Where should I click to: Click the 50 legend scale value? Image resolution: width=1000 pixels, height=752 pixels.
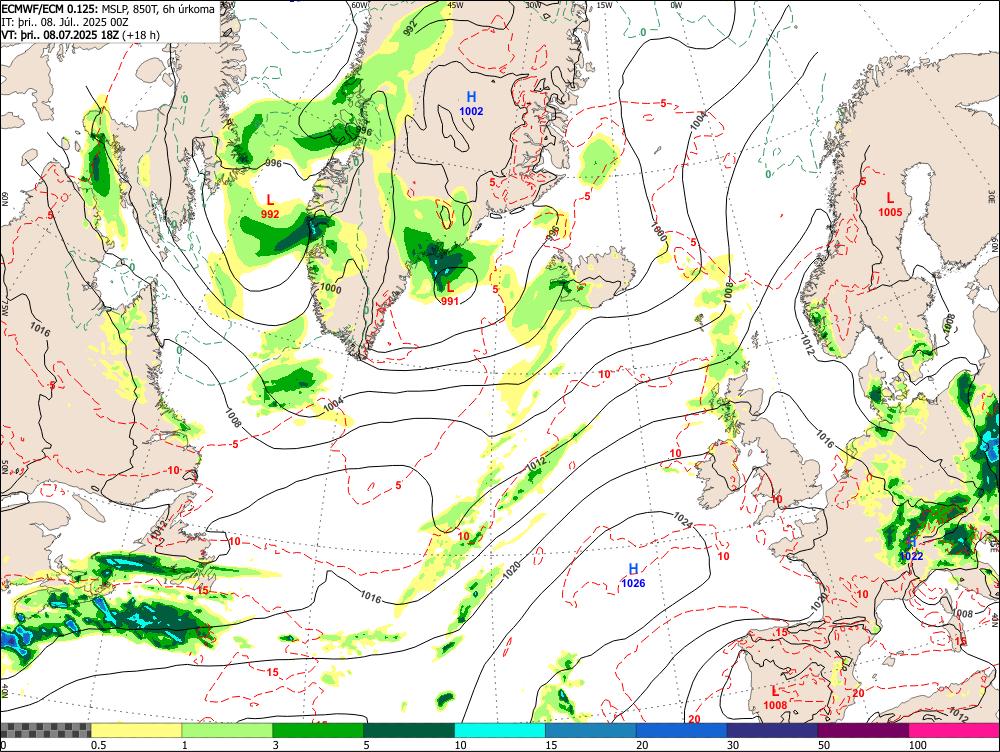(x=824, y=745)
